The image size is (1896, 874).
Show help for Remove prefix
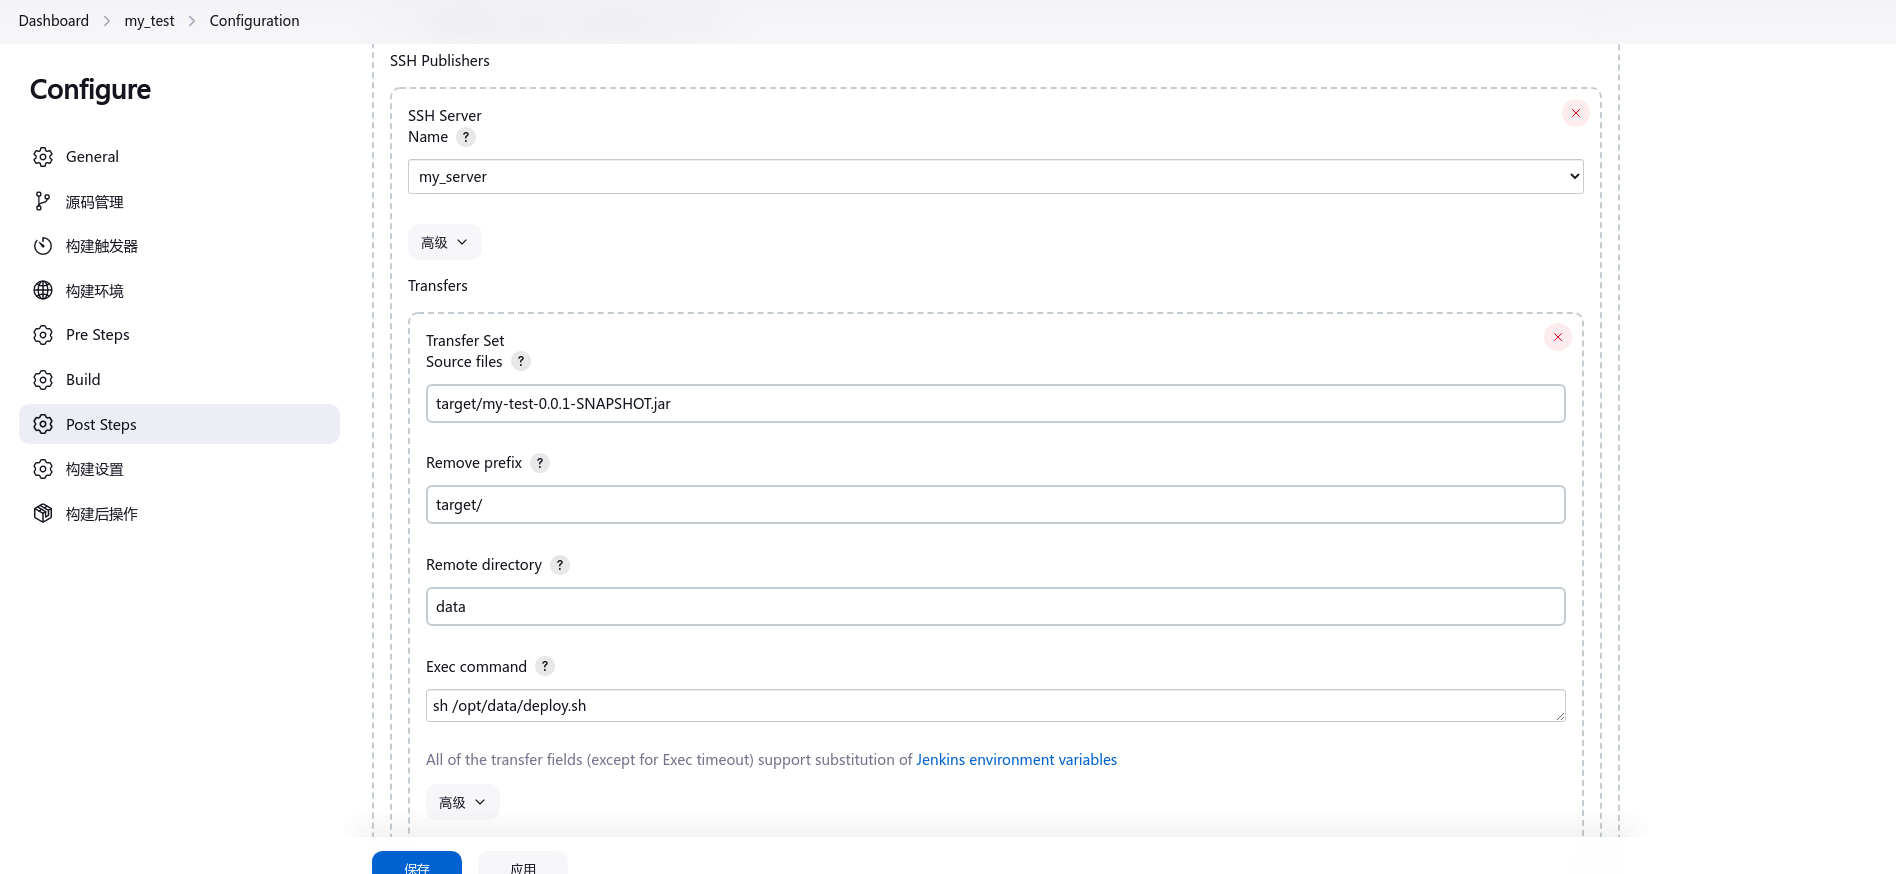tap(540, 463)
